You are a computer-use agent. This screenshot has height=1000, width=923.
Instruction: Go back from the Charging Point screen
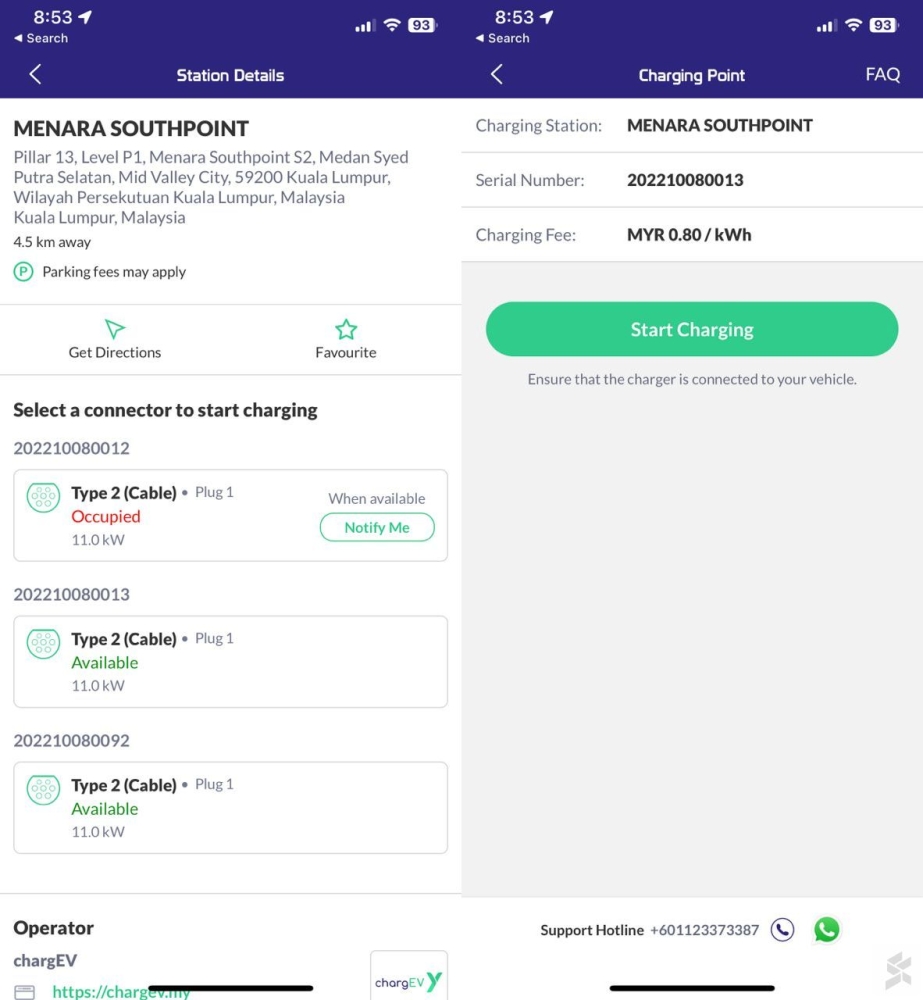pyautogui.click(x=497, y=75)
